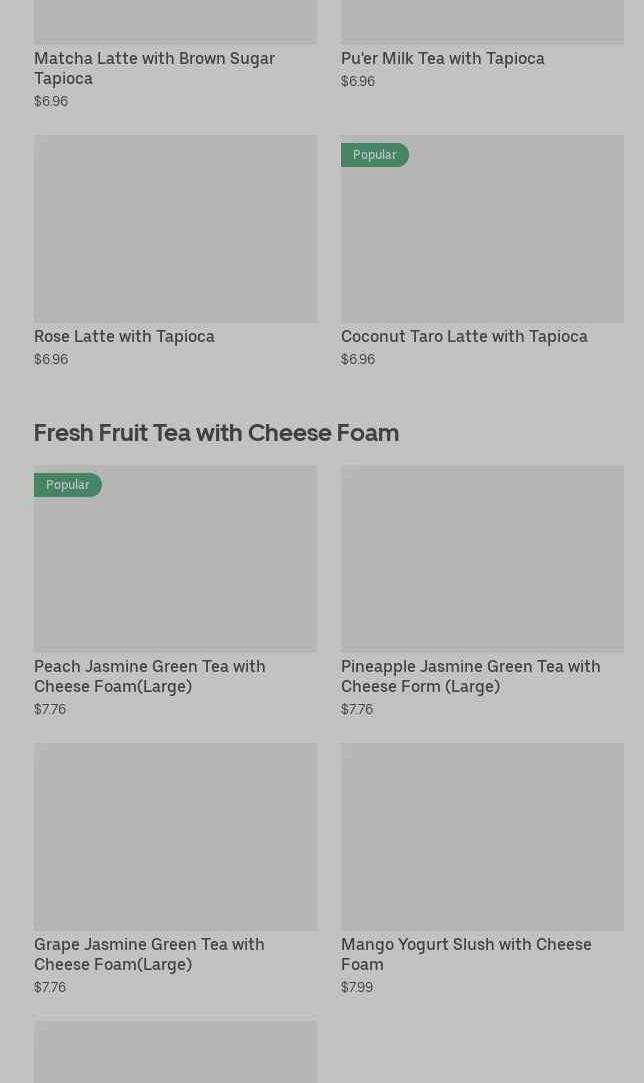Click the Coconut Taro Latte with Tapioca title
644x1083 pixels.
[464, 336]
